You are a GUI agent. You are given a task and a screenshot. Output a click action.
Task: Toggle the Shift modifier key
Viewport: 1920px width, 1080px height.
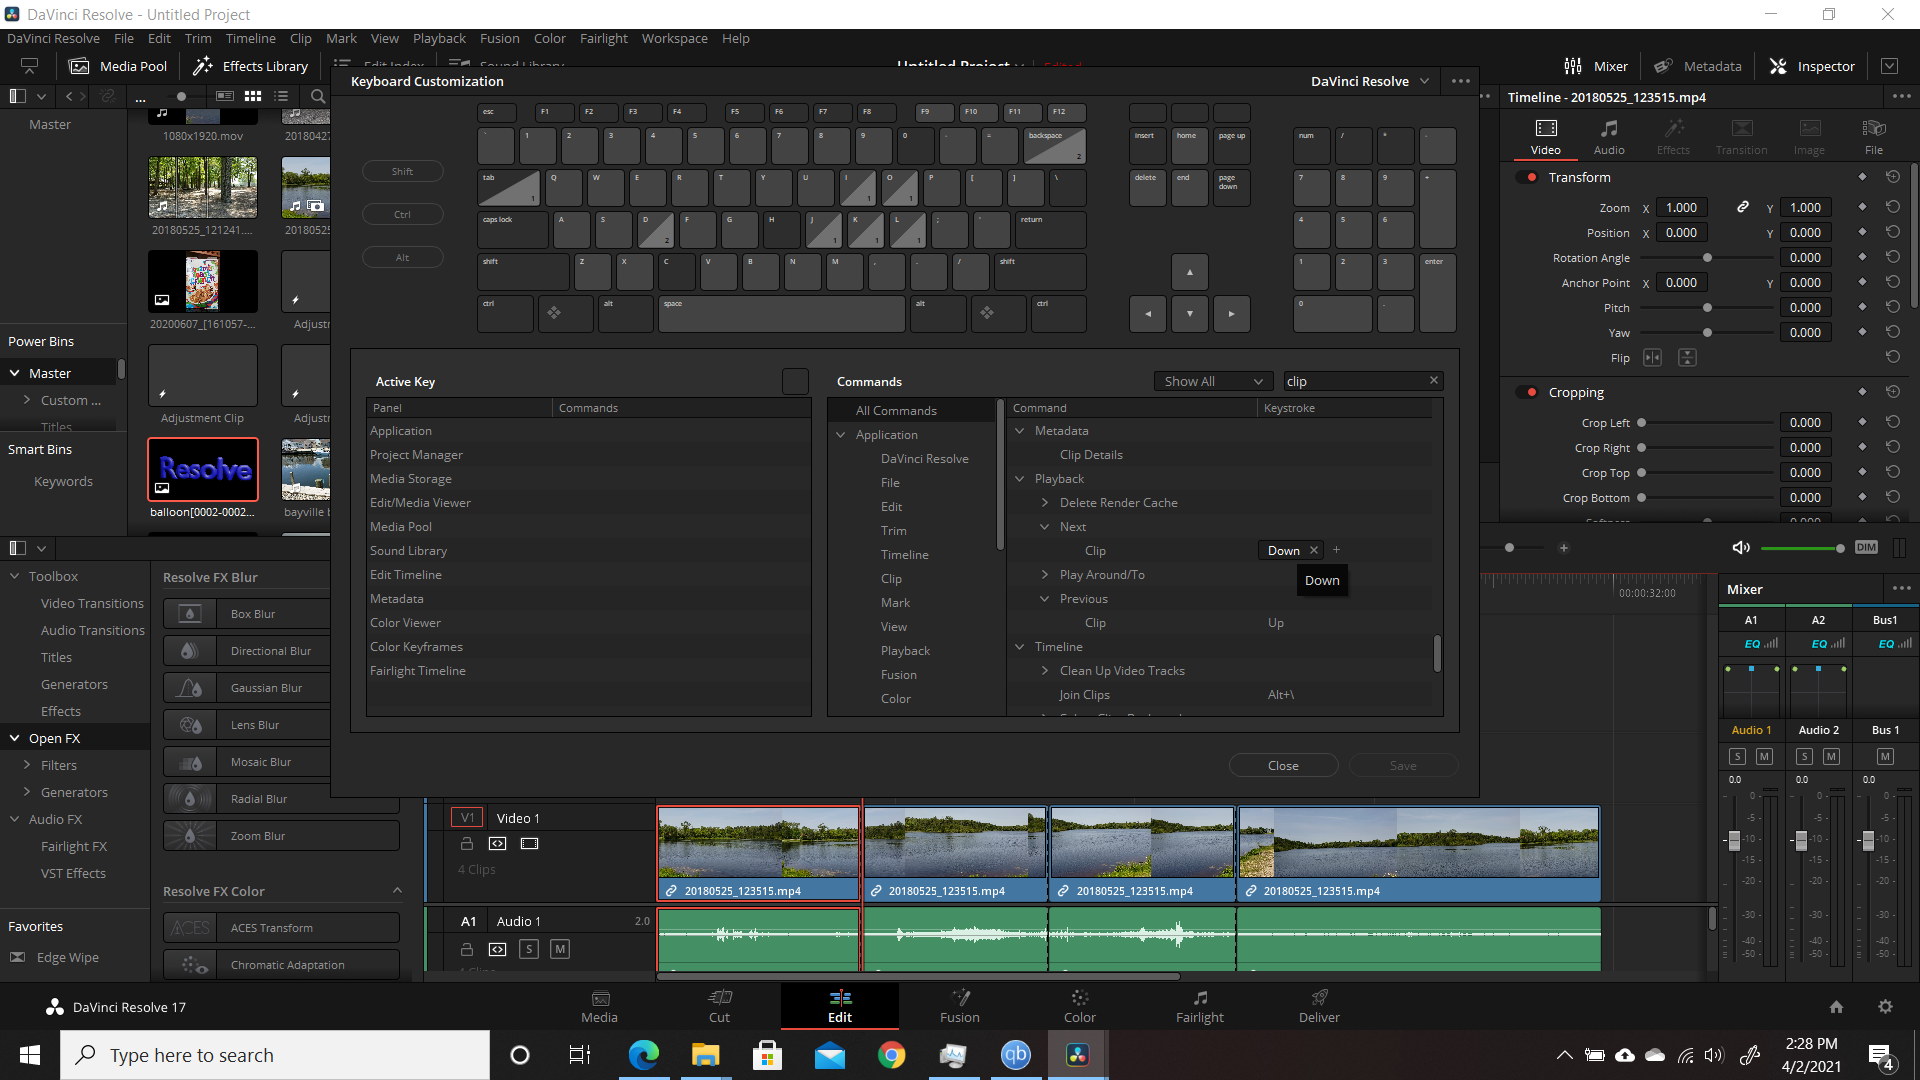click(402, 172)
